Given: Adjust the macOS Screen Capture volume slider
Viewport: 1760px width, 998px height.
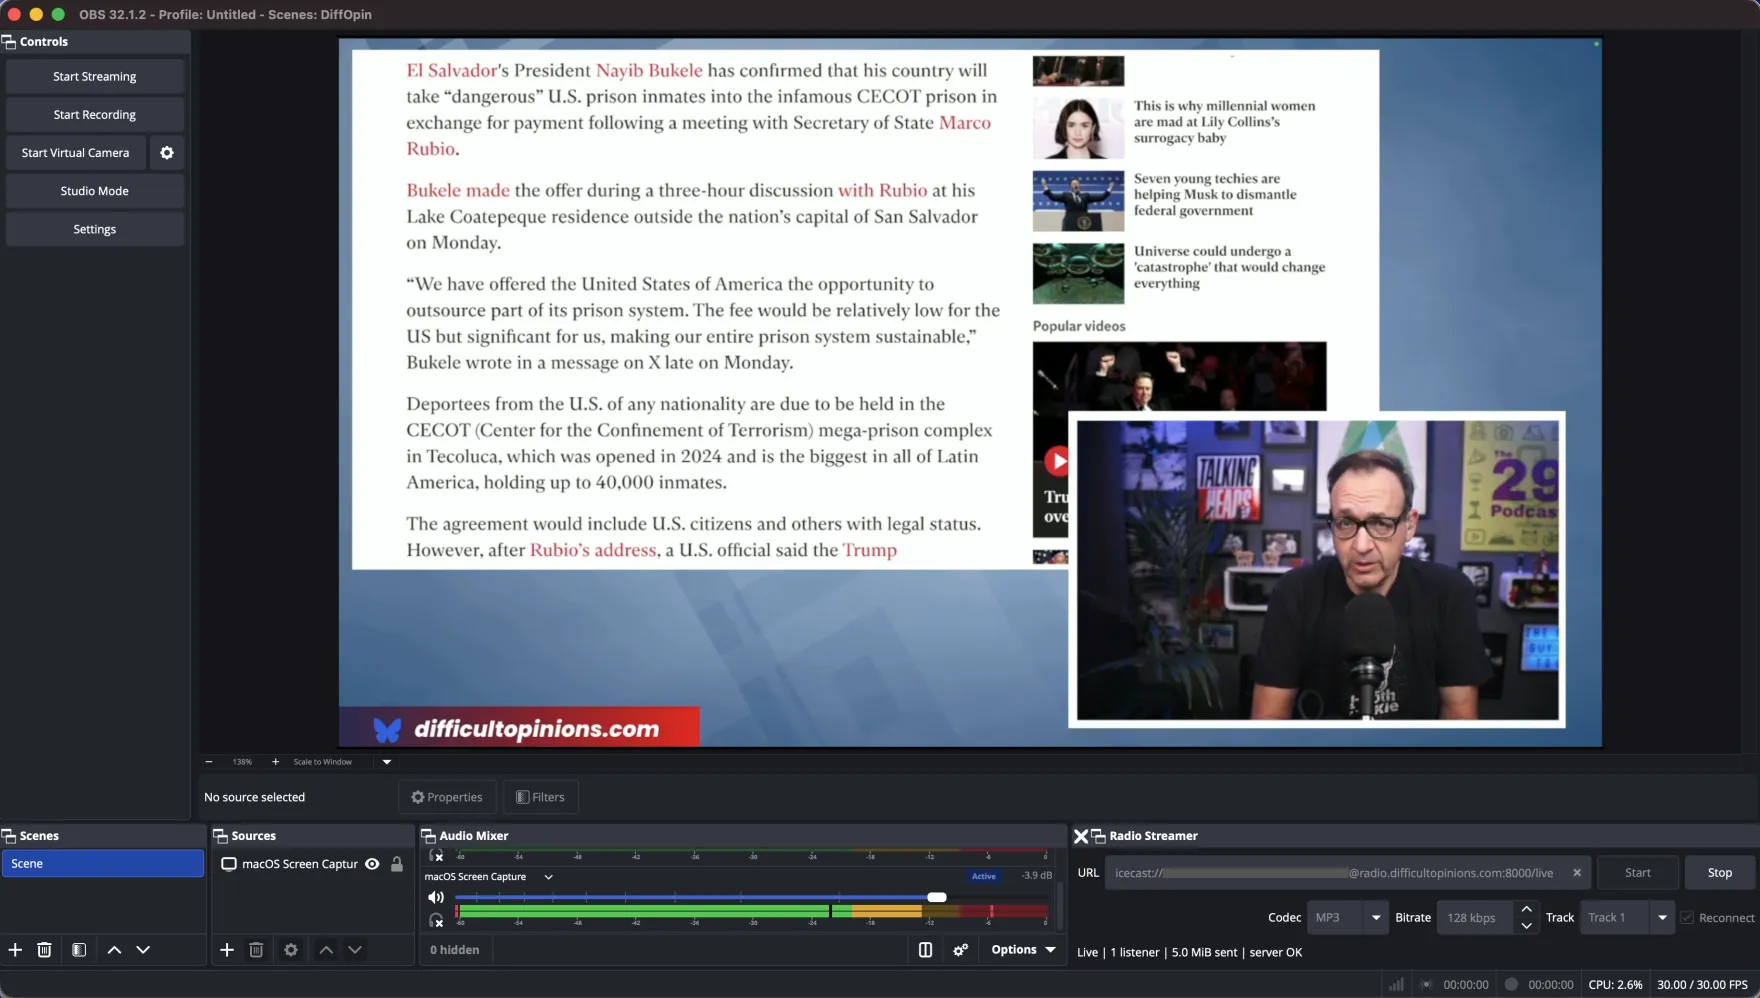Looking at the screenshot, I should pos(936,897).
